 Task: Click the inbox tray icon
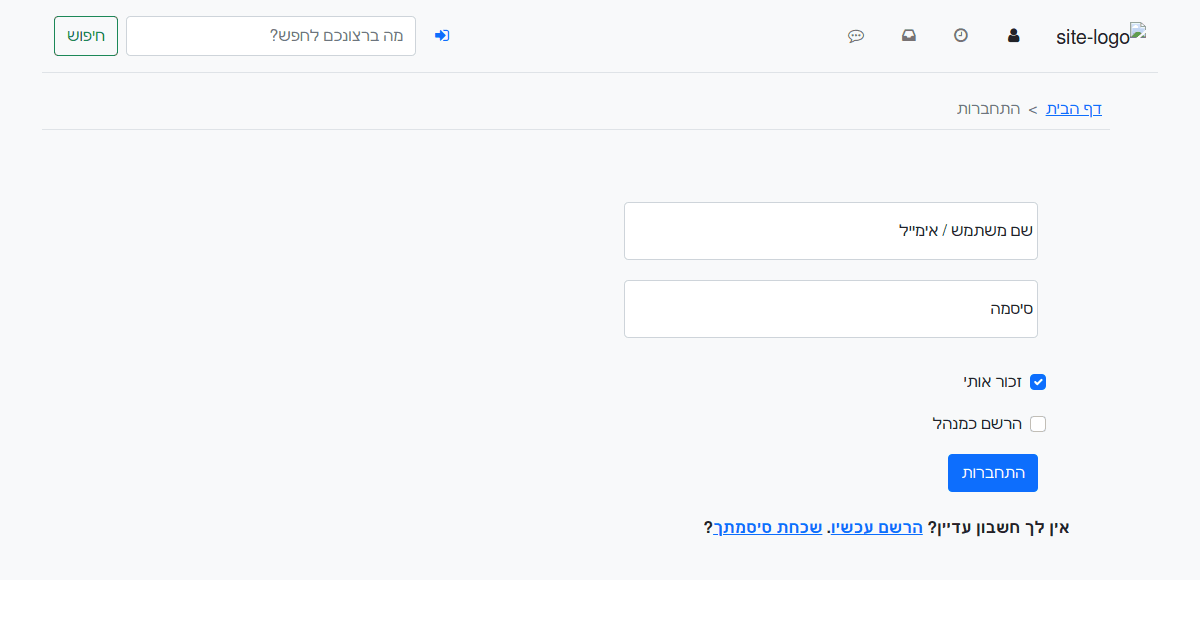pyautogui.click(x=909, y=35)
